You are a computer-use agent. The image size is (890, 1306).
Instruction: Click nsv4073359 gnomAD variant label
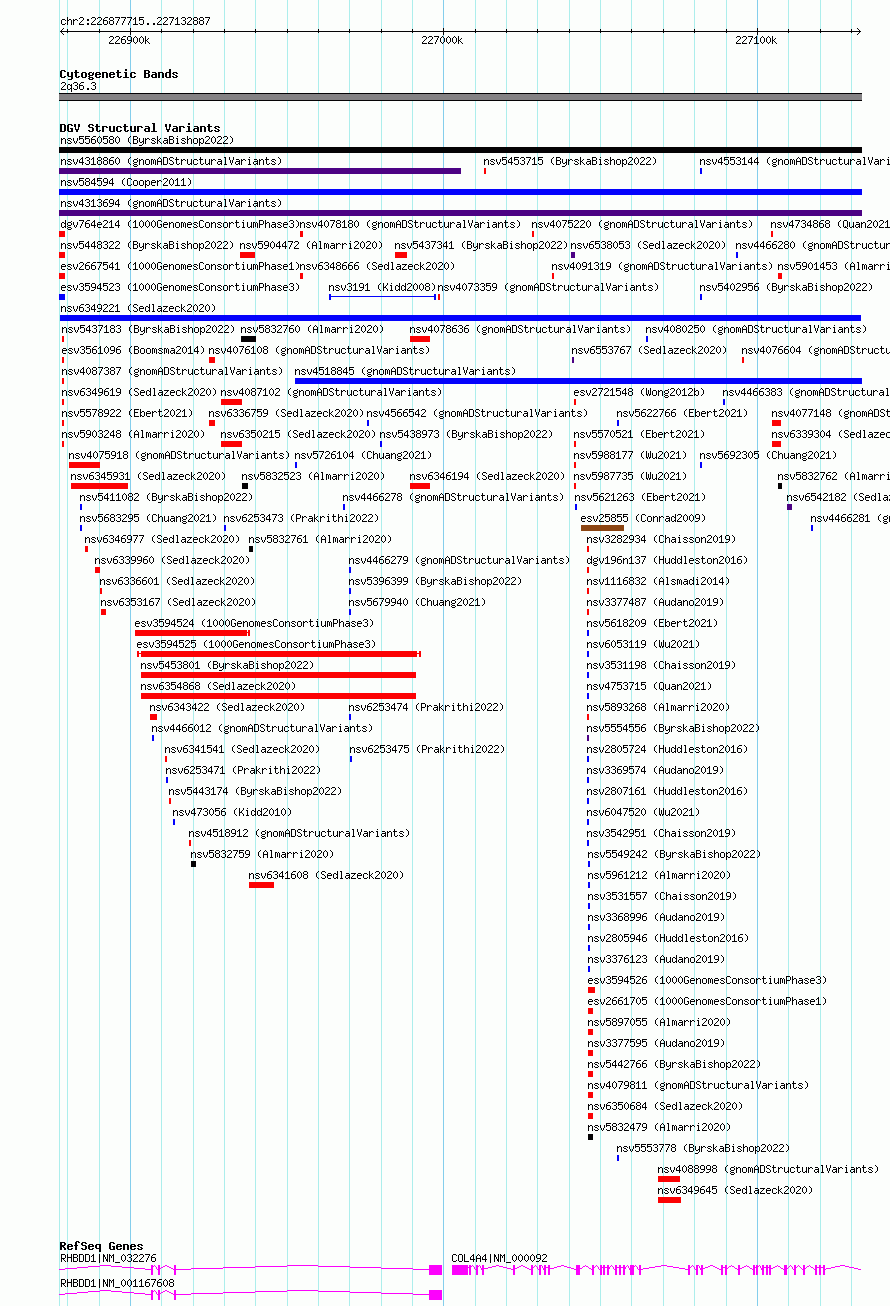(x=548, y=288)
